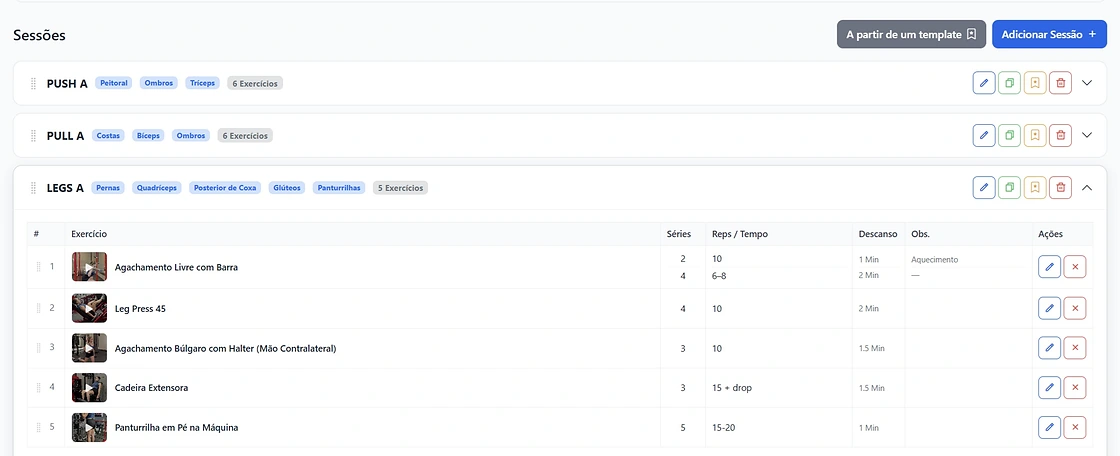This screenshot has height=456, width=1120.
Task: Play the Agachamento Búlgaro video thumbnail
Action: (x=89, y=348)
